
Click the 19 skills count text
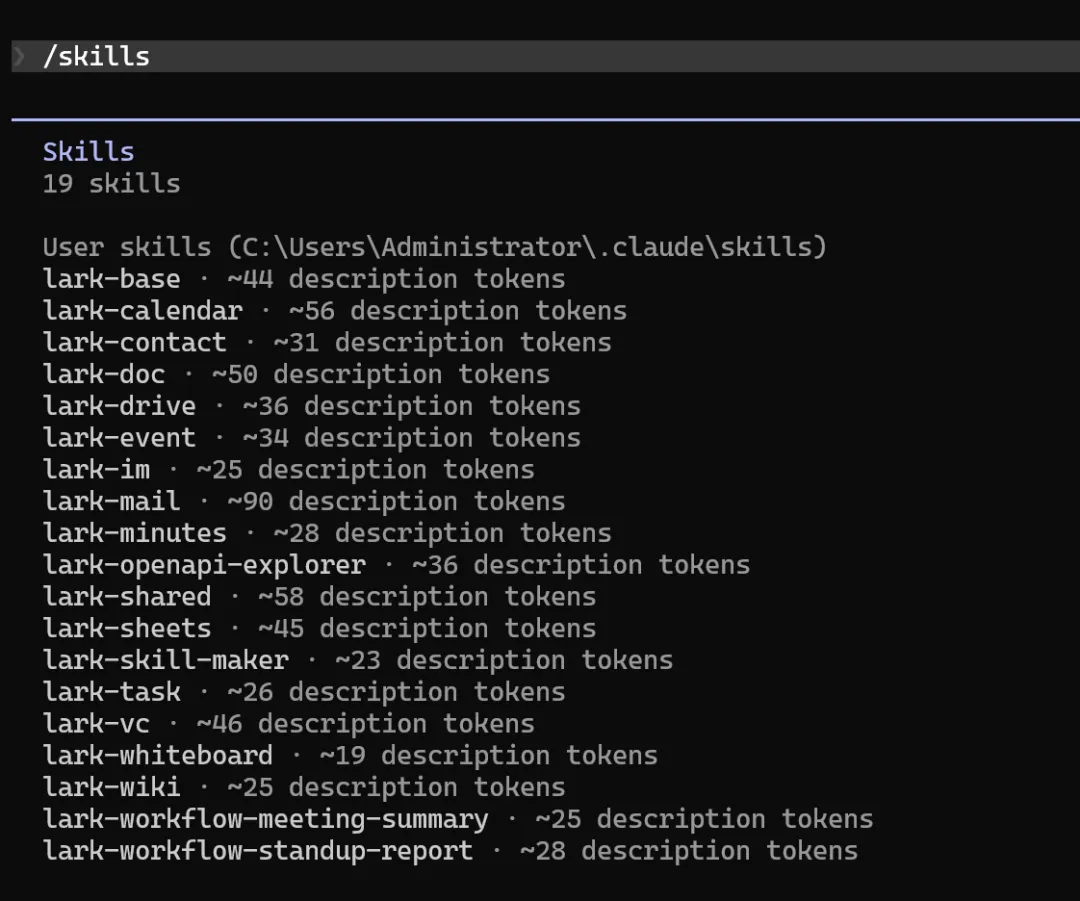(111, 184)
